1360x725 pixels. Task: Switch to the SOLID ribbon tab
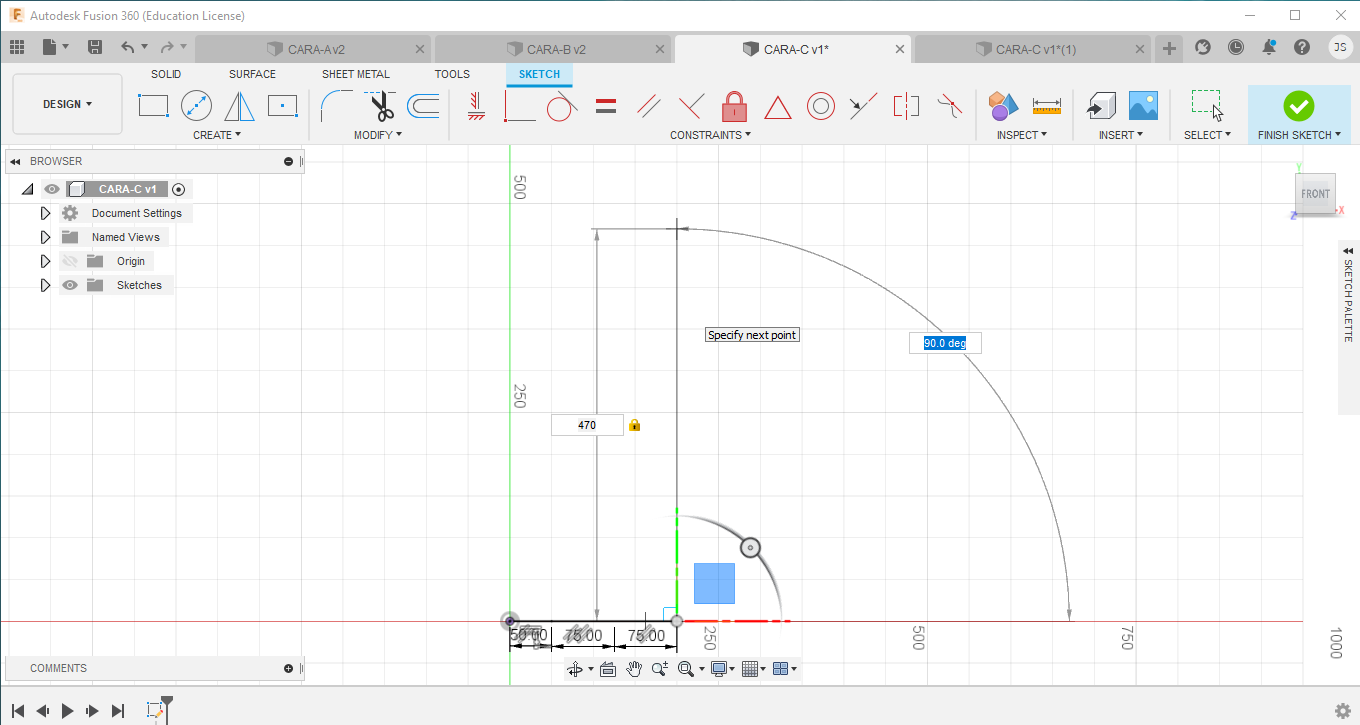click(x=166, y=74)
